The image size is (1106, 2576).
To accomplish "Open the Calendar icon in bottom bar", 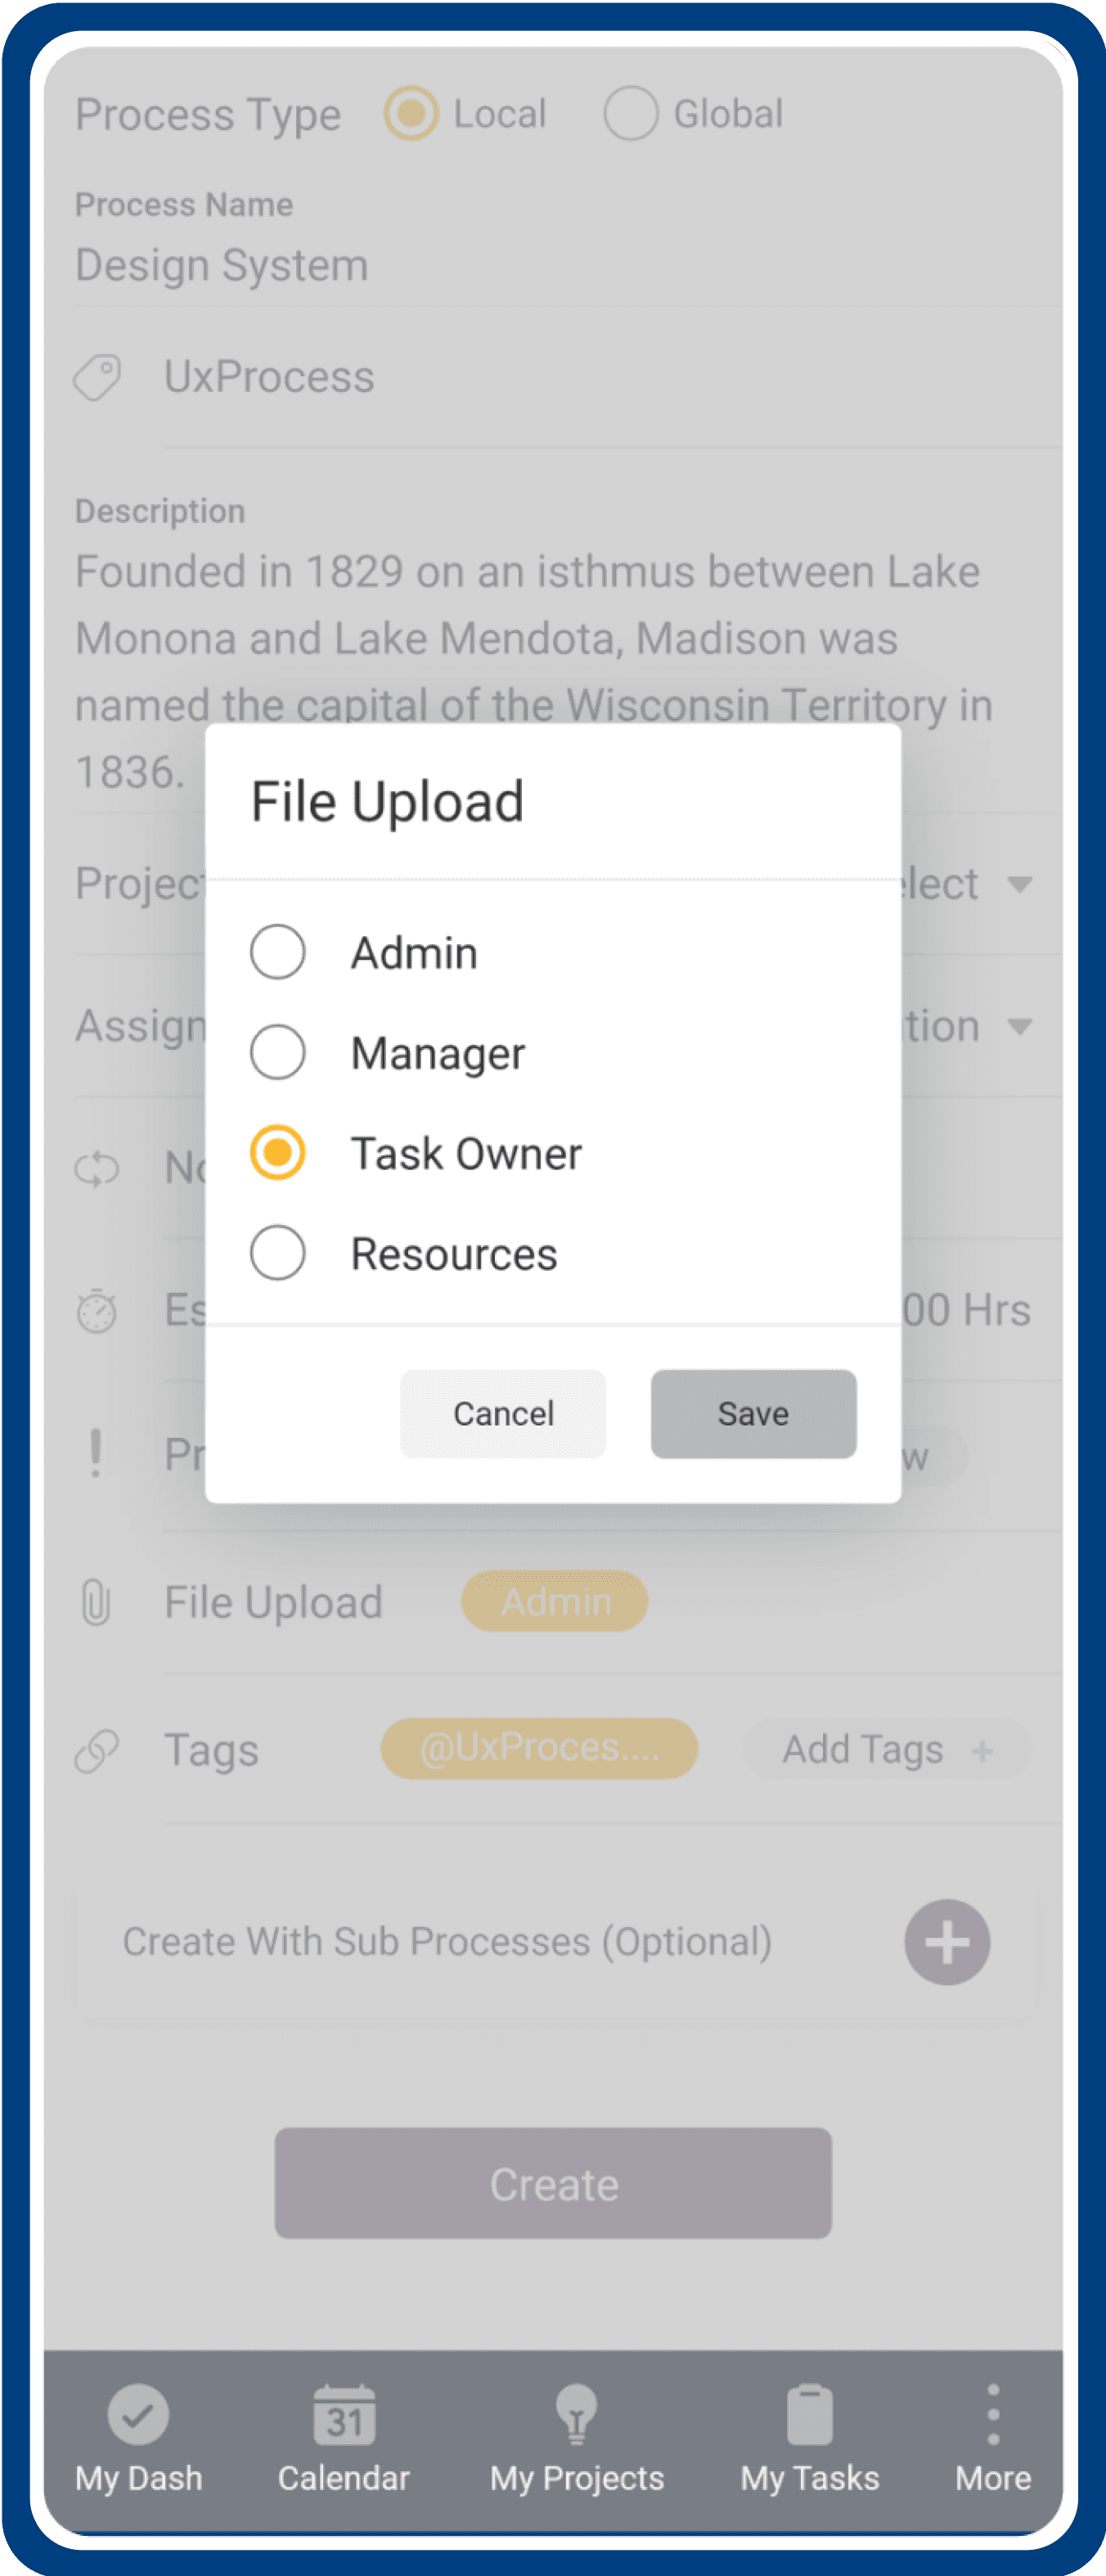I will click(344, 2415).
